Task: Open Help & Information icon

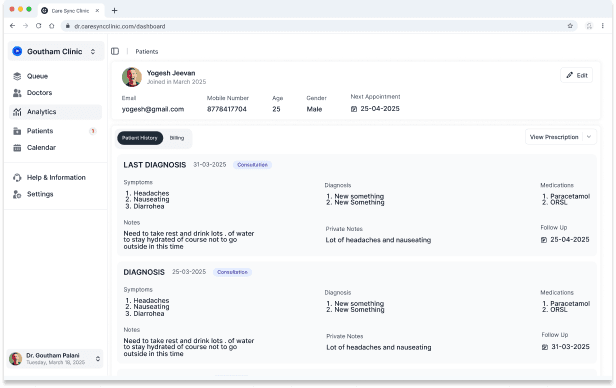Action: point(17,178)
